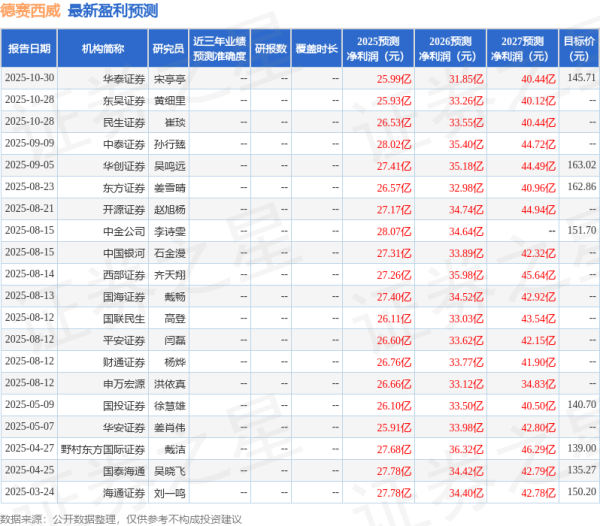Viewport: 600px width, 526px height.
Task: Click researcher name 宋亭亭
Action: (x=170, y=79)
